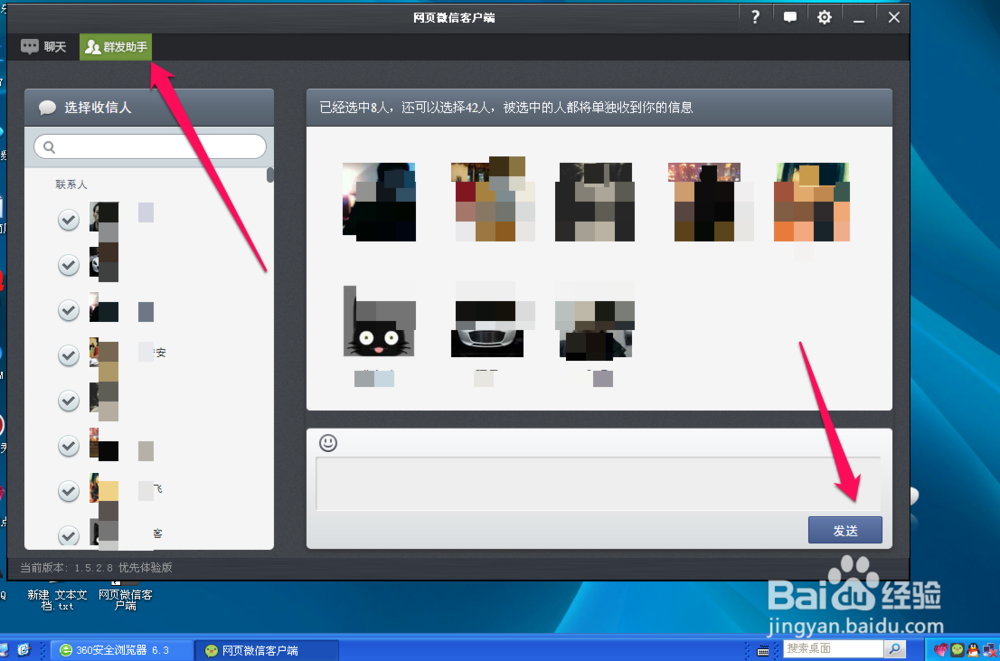Viewport: 1000px width, 661px height.
Task: Click the QQ penguin tray icon
Action: tap(972, 650)
